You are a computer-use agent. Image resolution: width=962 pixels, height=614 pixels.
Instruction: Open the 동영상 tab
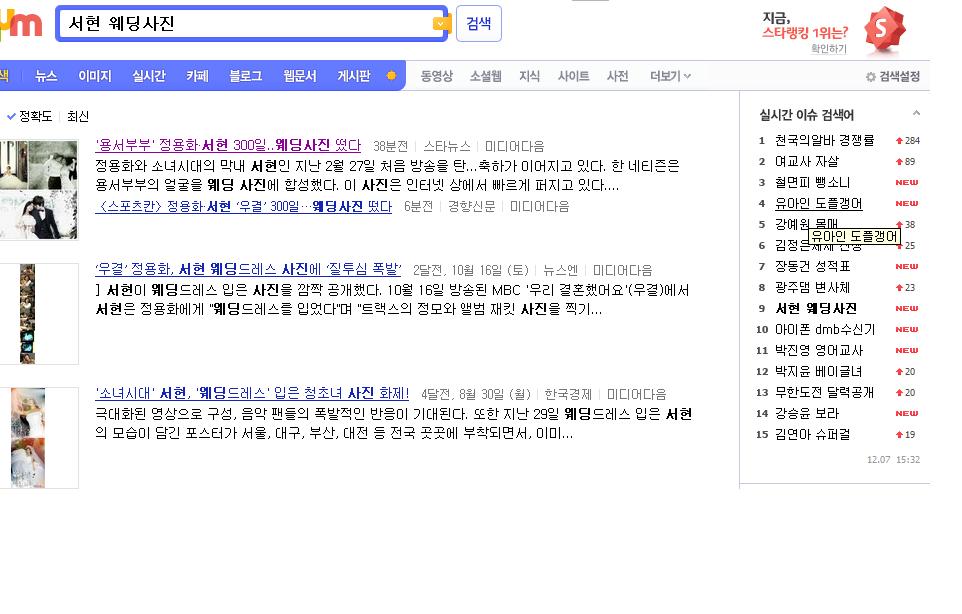coord(436,76)
